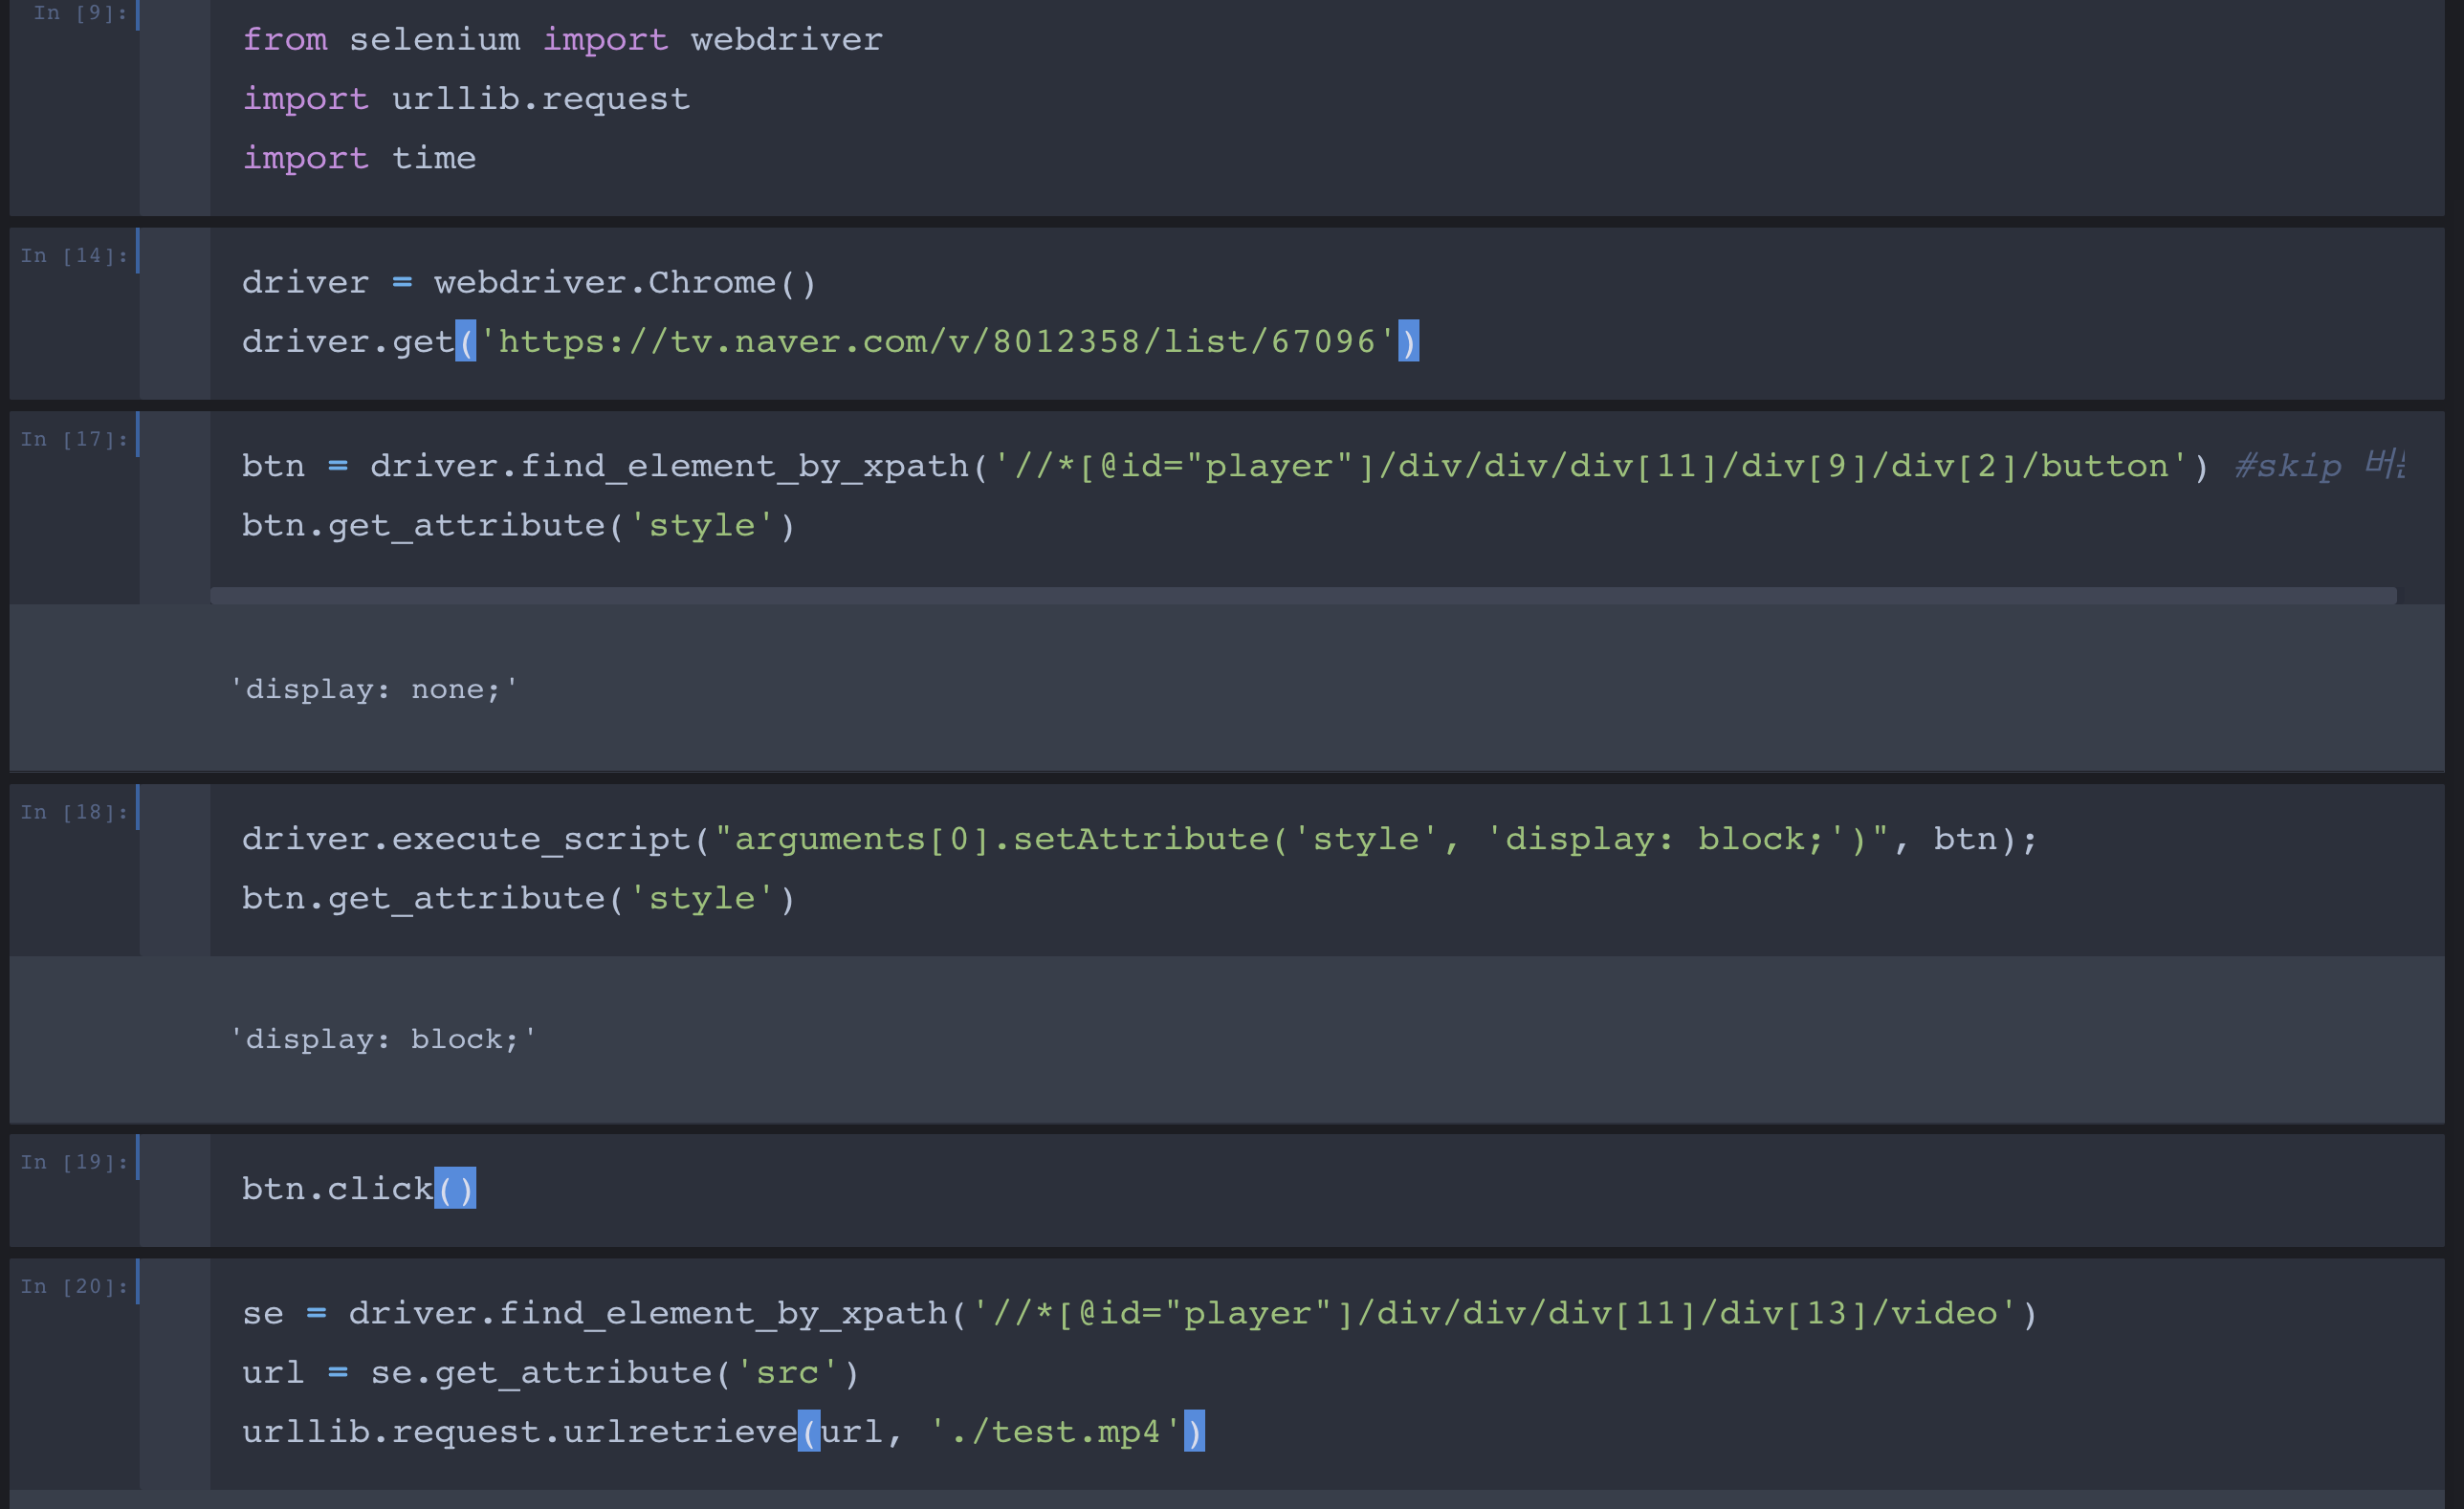
Task: Place cursor in 'from selenium import webdriver' line
Action: pyautogui.click(x=562, y=40)
